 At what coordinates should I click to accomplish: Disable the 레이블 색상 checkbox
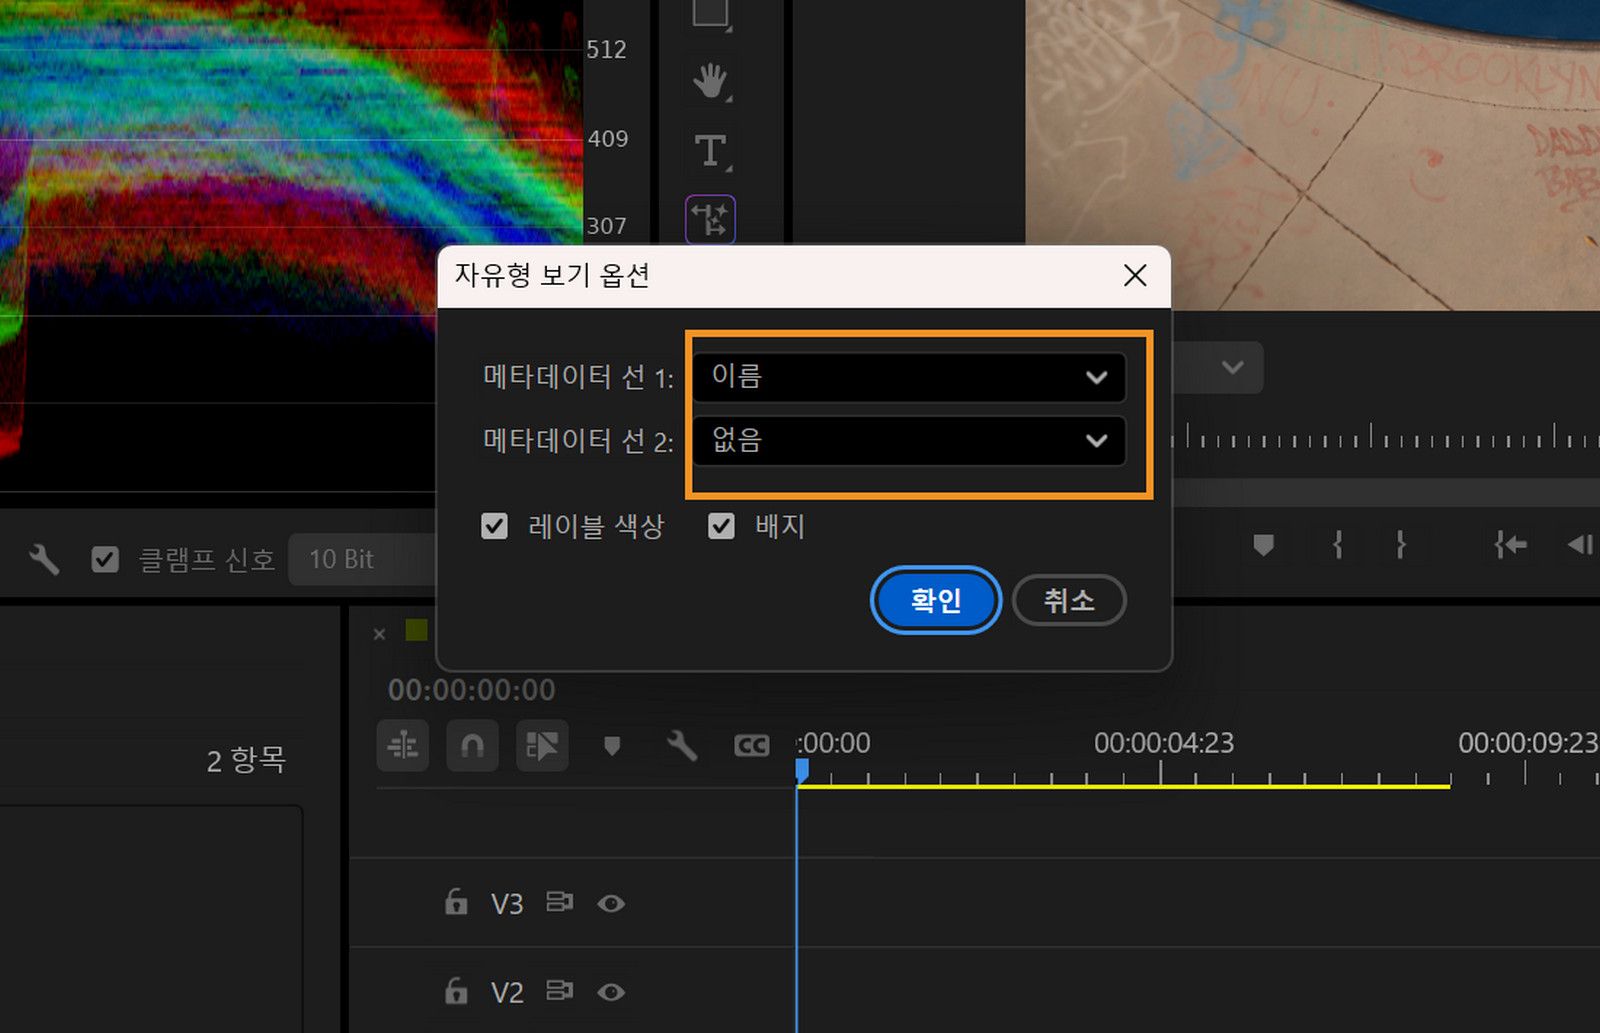click(494, 526)
